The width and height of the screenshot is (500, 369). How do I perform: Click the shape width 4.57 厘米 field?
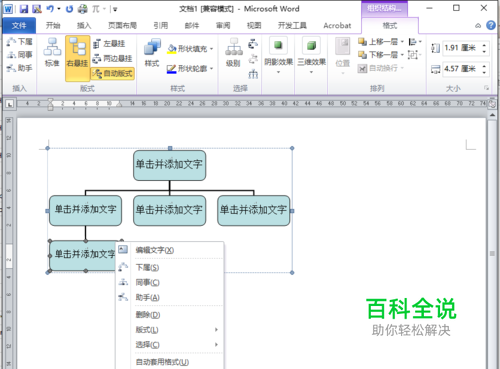coord(462,69)
